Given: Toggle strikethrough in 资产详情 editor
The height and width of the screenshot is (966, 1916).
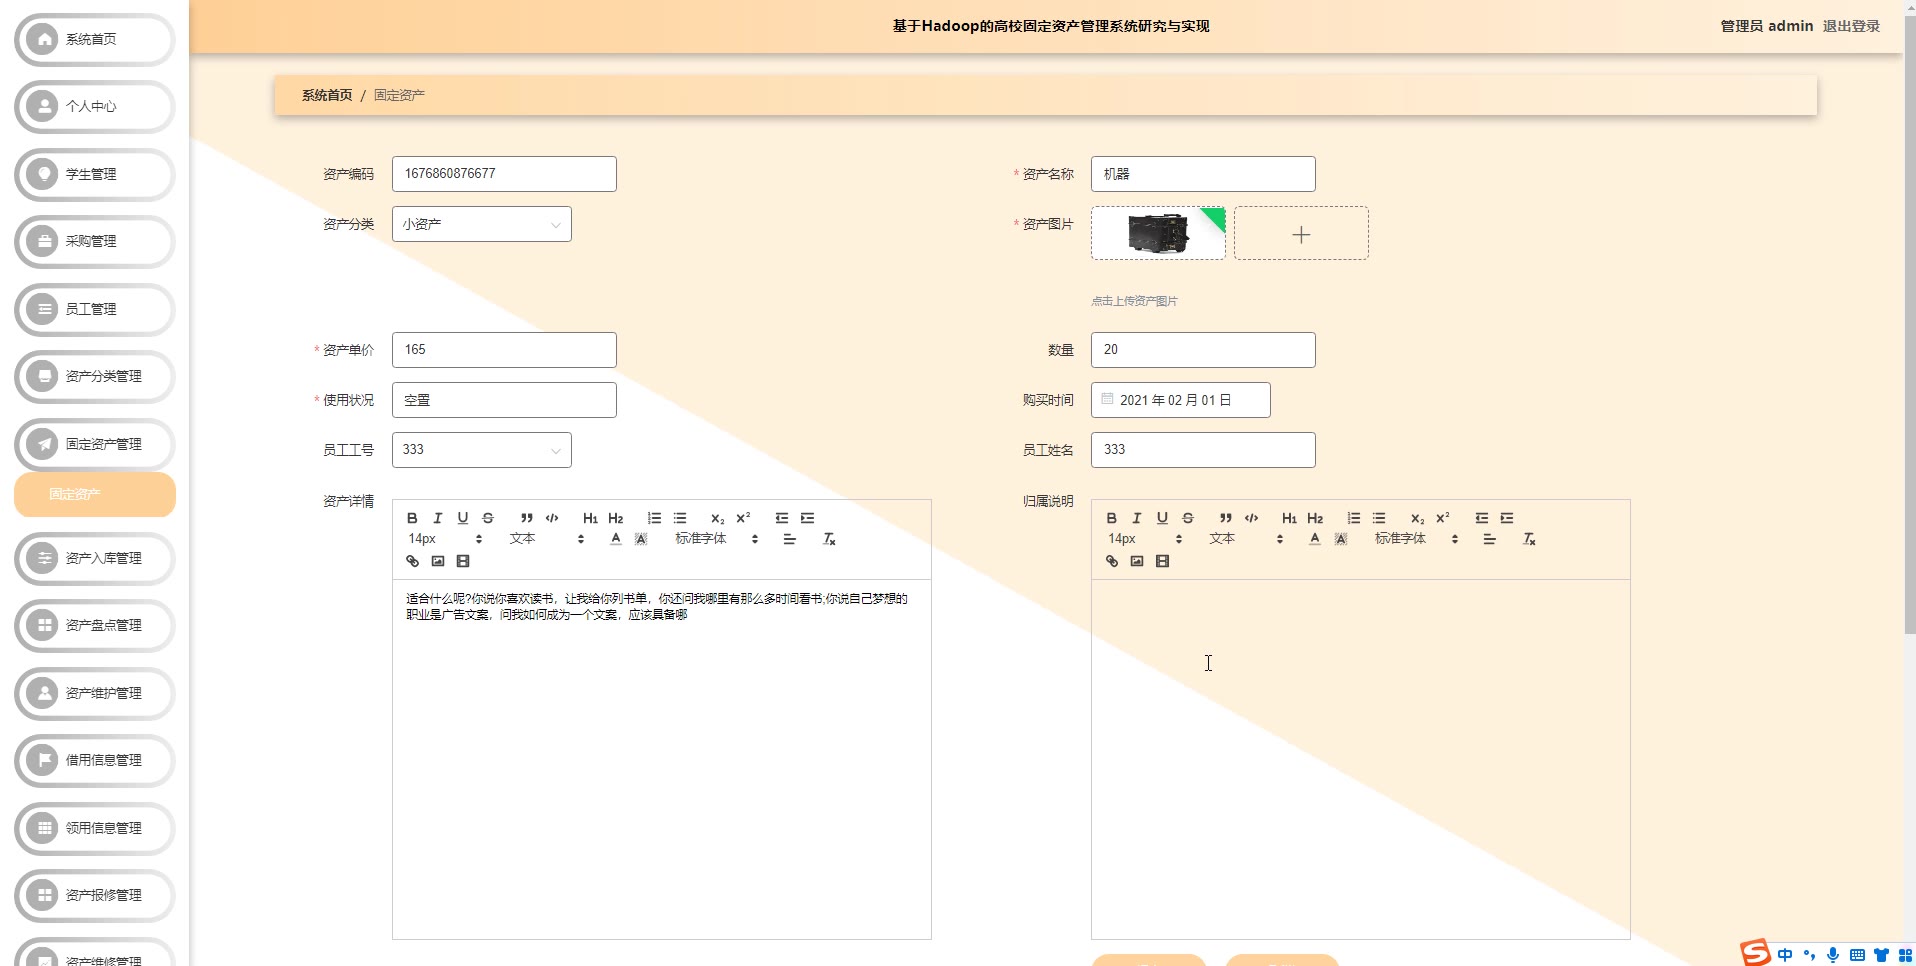Looking at the screenshot, I should pyautogui.click(x=488, y=518).
